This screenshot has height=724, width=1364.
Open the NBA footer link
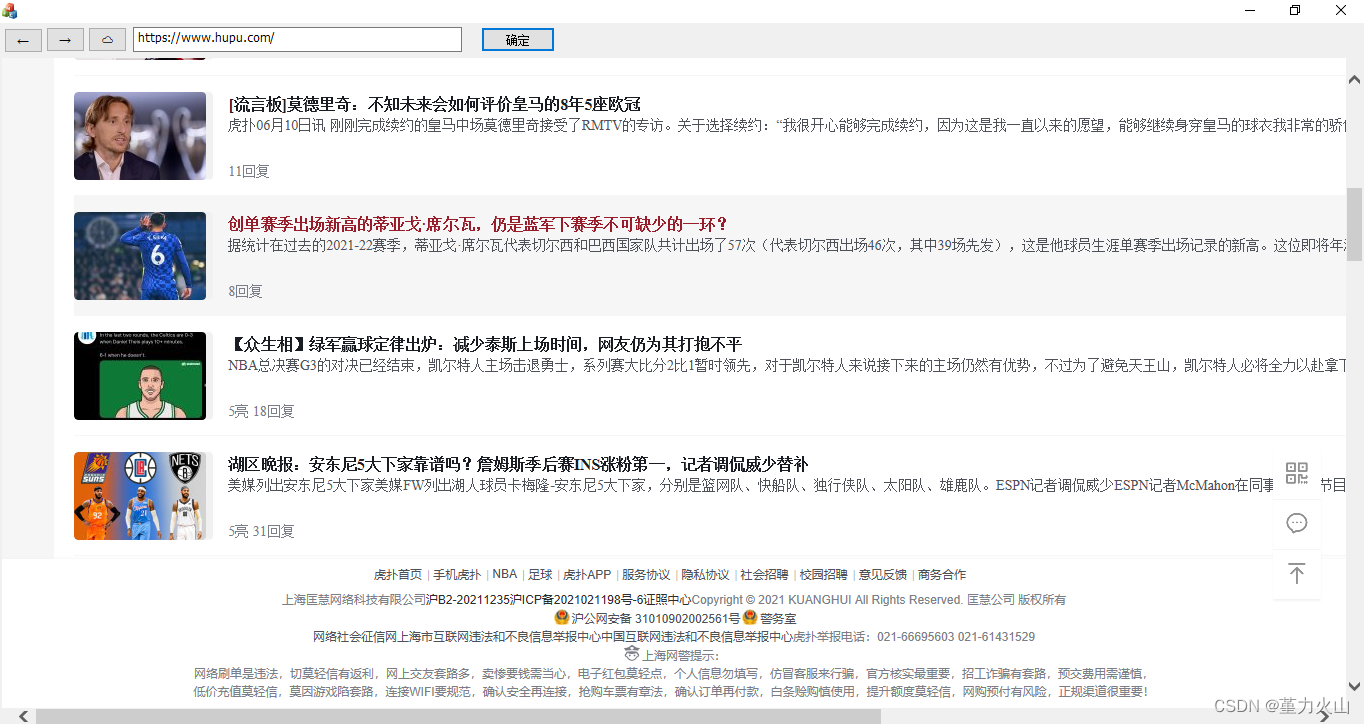click(x=505, y=574)
